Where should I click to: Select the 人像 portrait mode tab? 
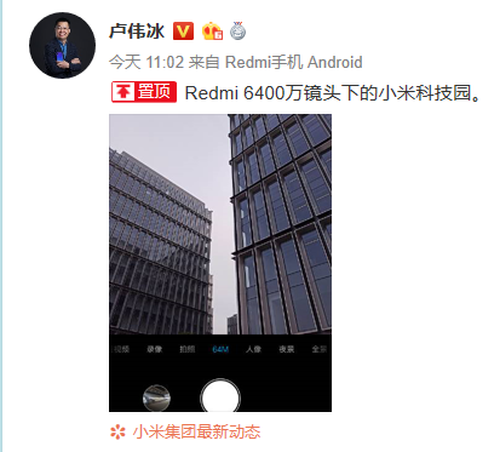(253, 349)
